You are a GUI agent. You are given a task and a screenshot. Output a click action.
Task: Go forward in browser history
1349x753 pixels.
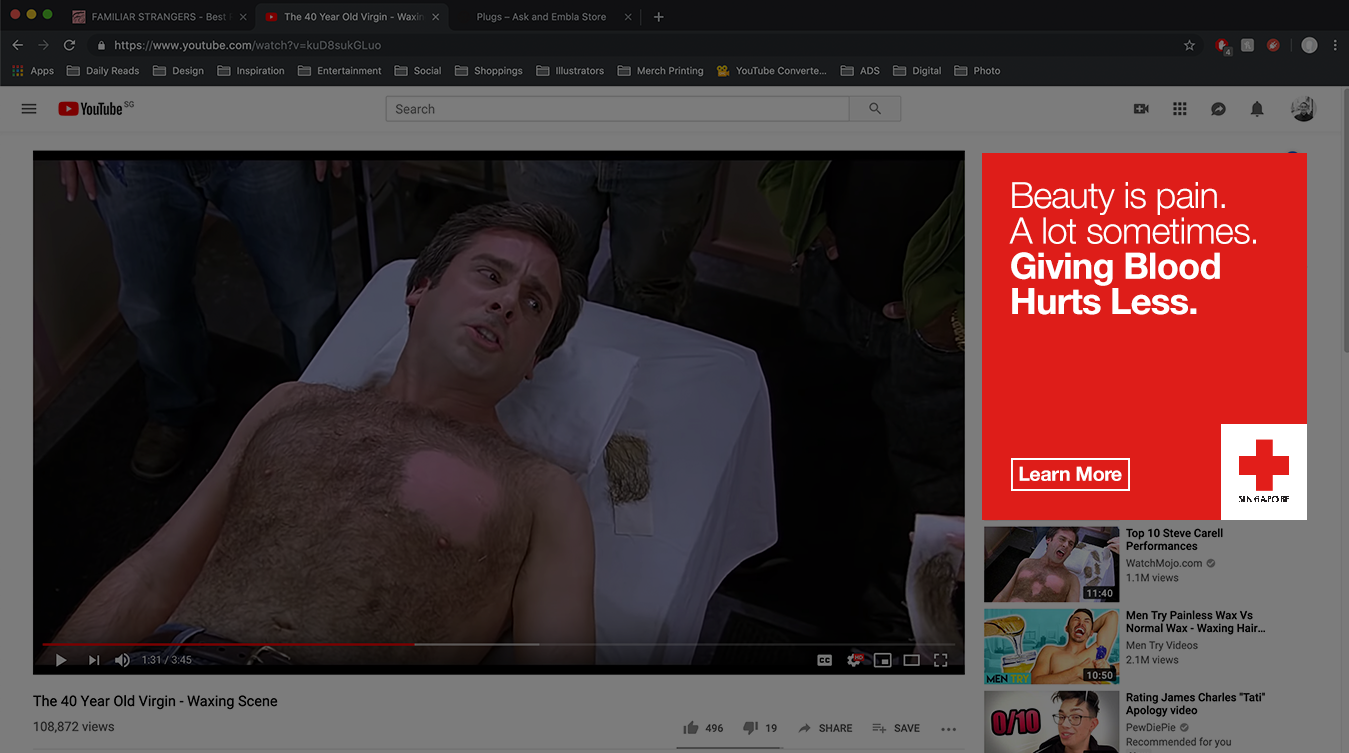click(x=43, y=45)
